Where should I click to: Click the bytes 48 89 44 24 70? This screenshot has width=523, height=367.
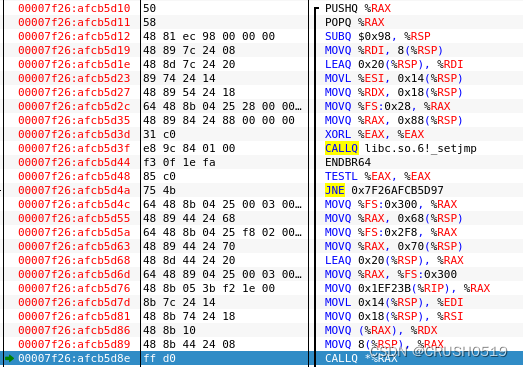tap(189, 246)
